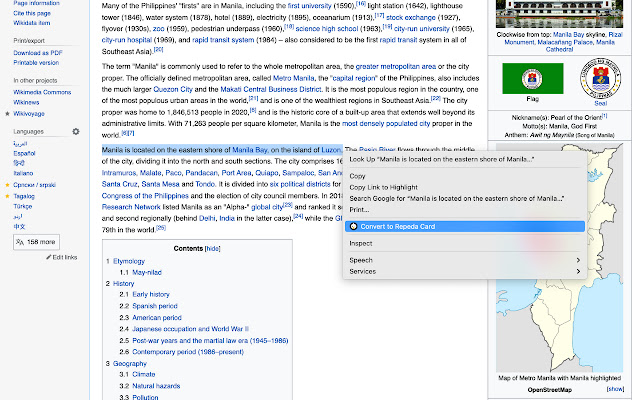Viewport: 640px width, 400px height.
Task: Switch to the Tagalog language version
Action: point(24,196)
